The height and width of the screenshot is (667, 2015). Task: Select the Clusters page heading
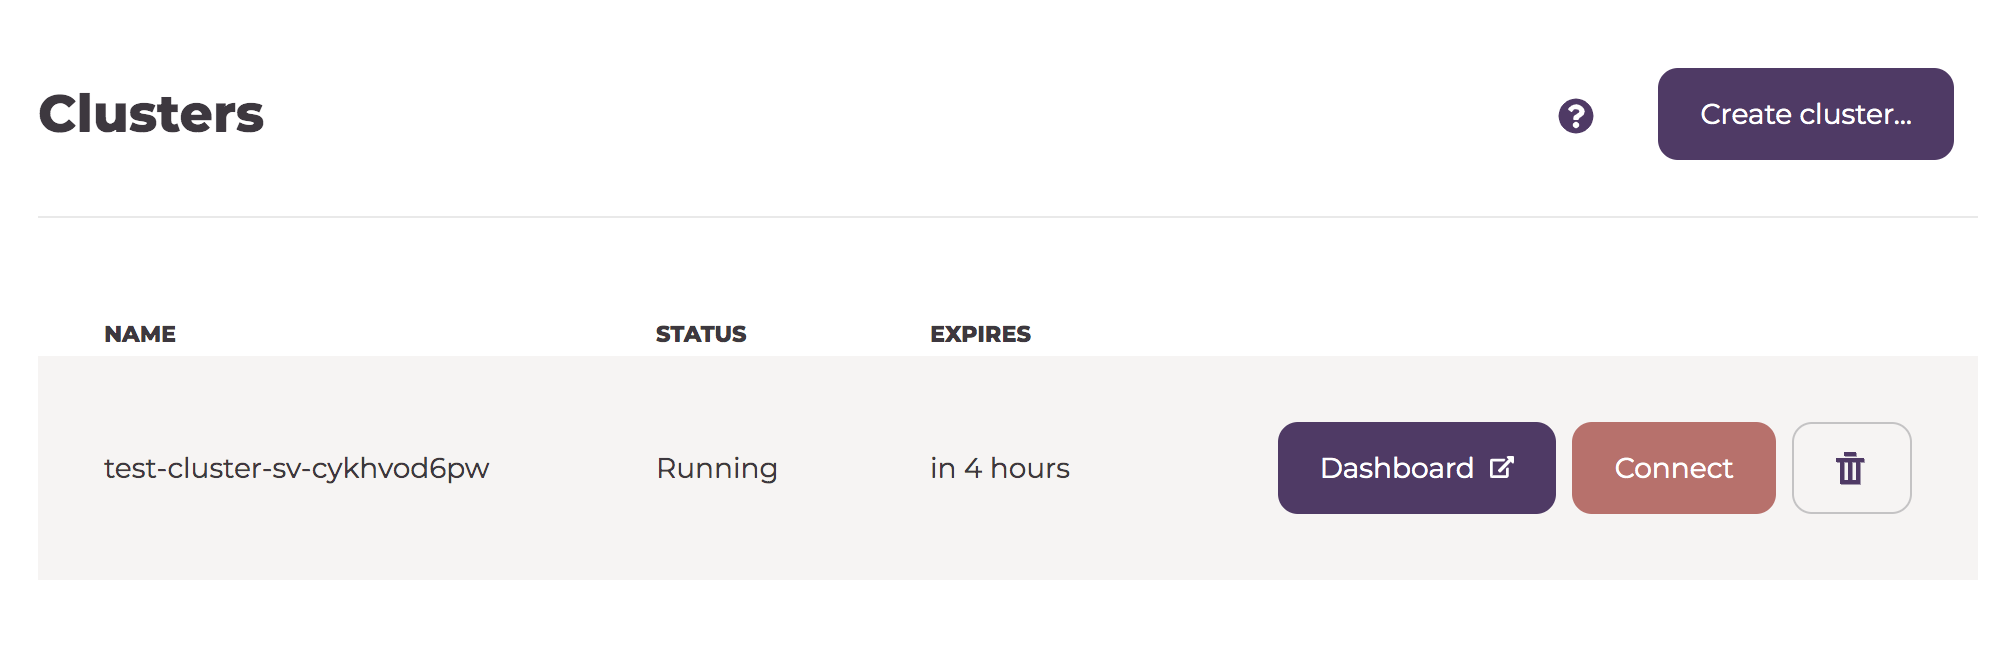pos(152,113)
